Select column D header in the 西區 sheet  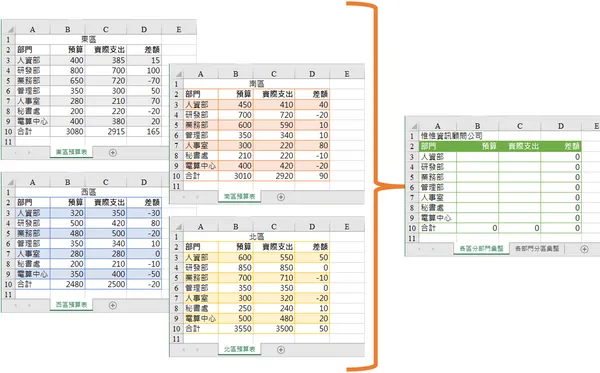(144, 182)
